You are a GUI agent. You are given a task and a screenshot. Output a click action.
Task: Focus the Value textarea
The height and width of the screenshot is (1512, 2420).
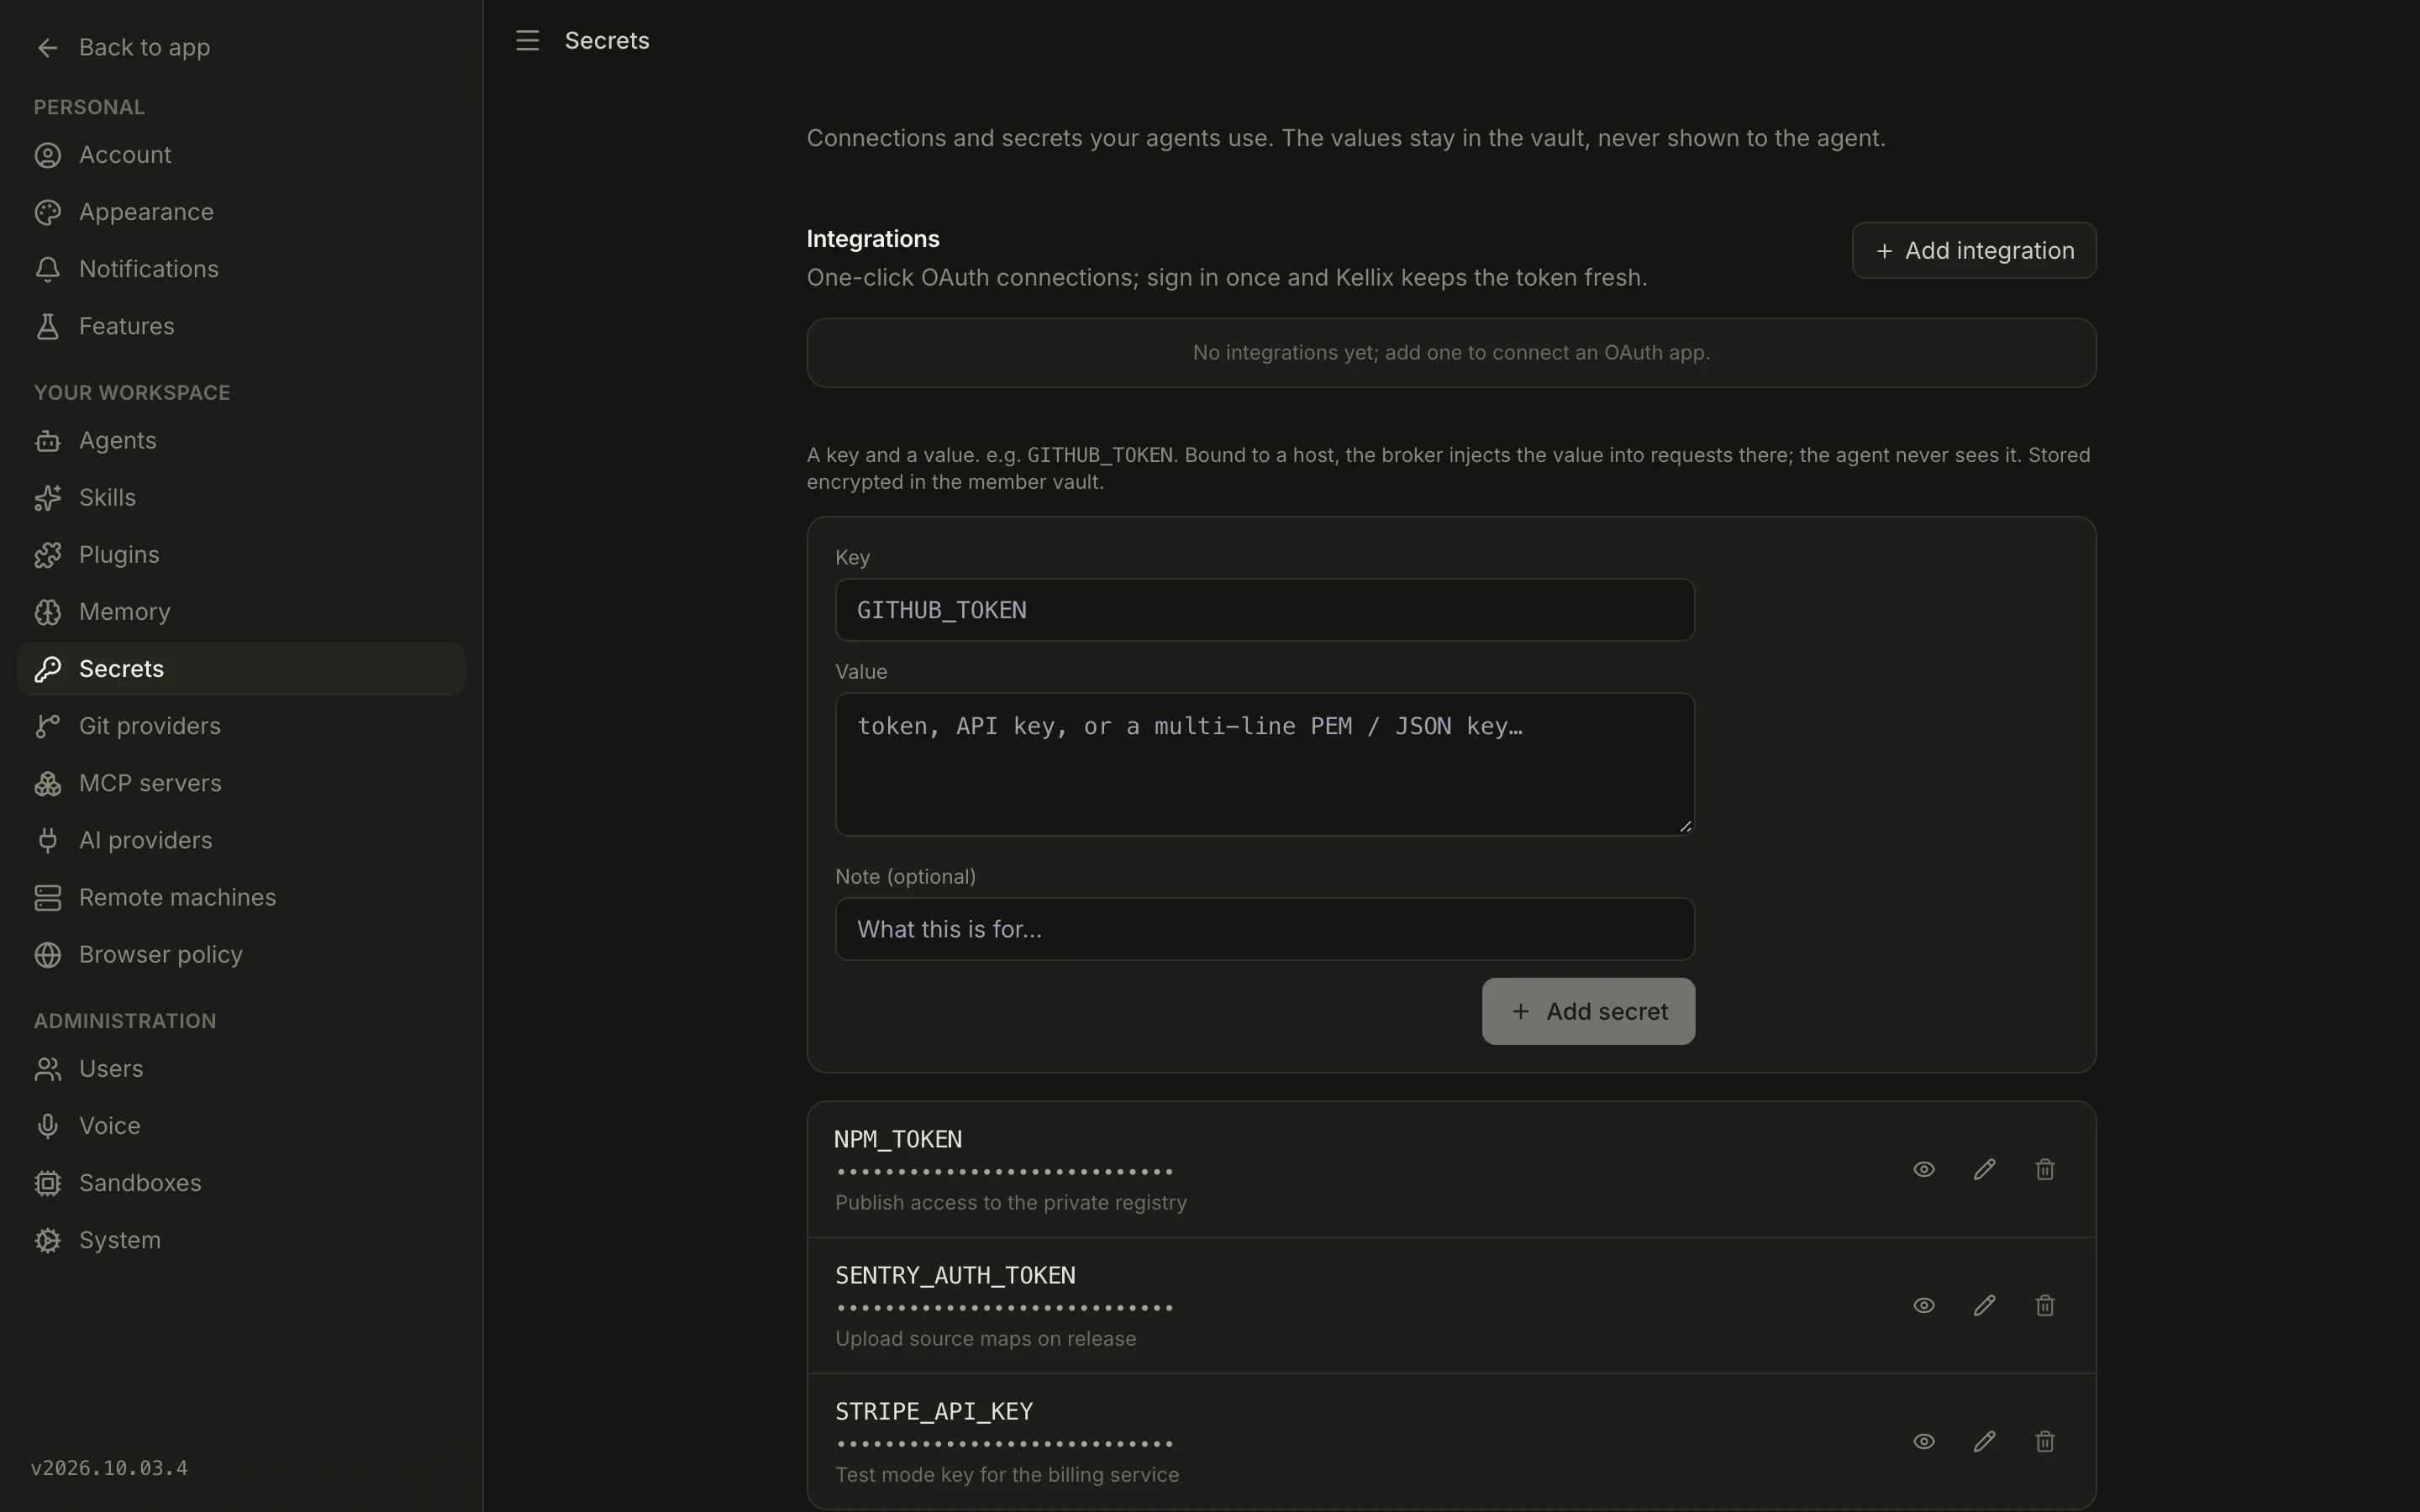[x=1264, y=764]
